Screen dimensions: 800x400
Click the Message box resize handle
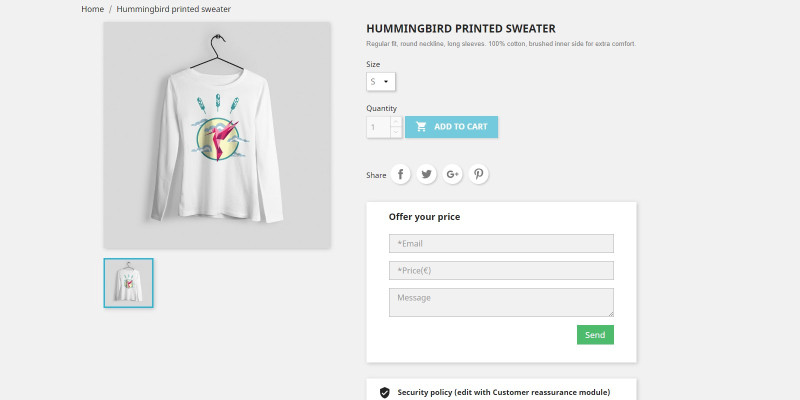click(610, 313)
